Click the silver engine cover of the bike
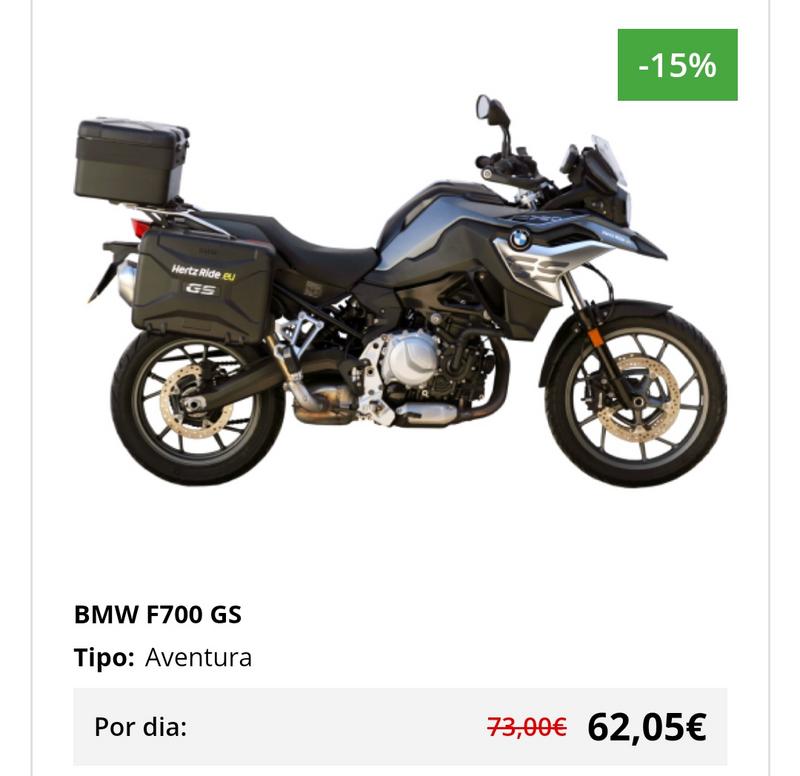 (x=410, y=358)
